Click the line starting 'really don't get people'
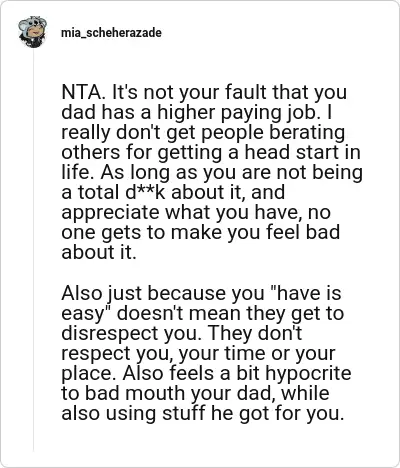The image size is (400, 468). click(x=203, y=133)
